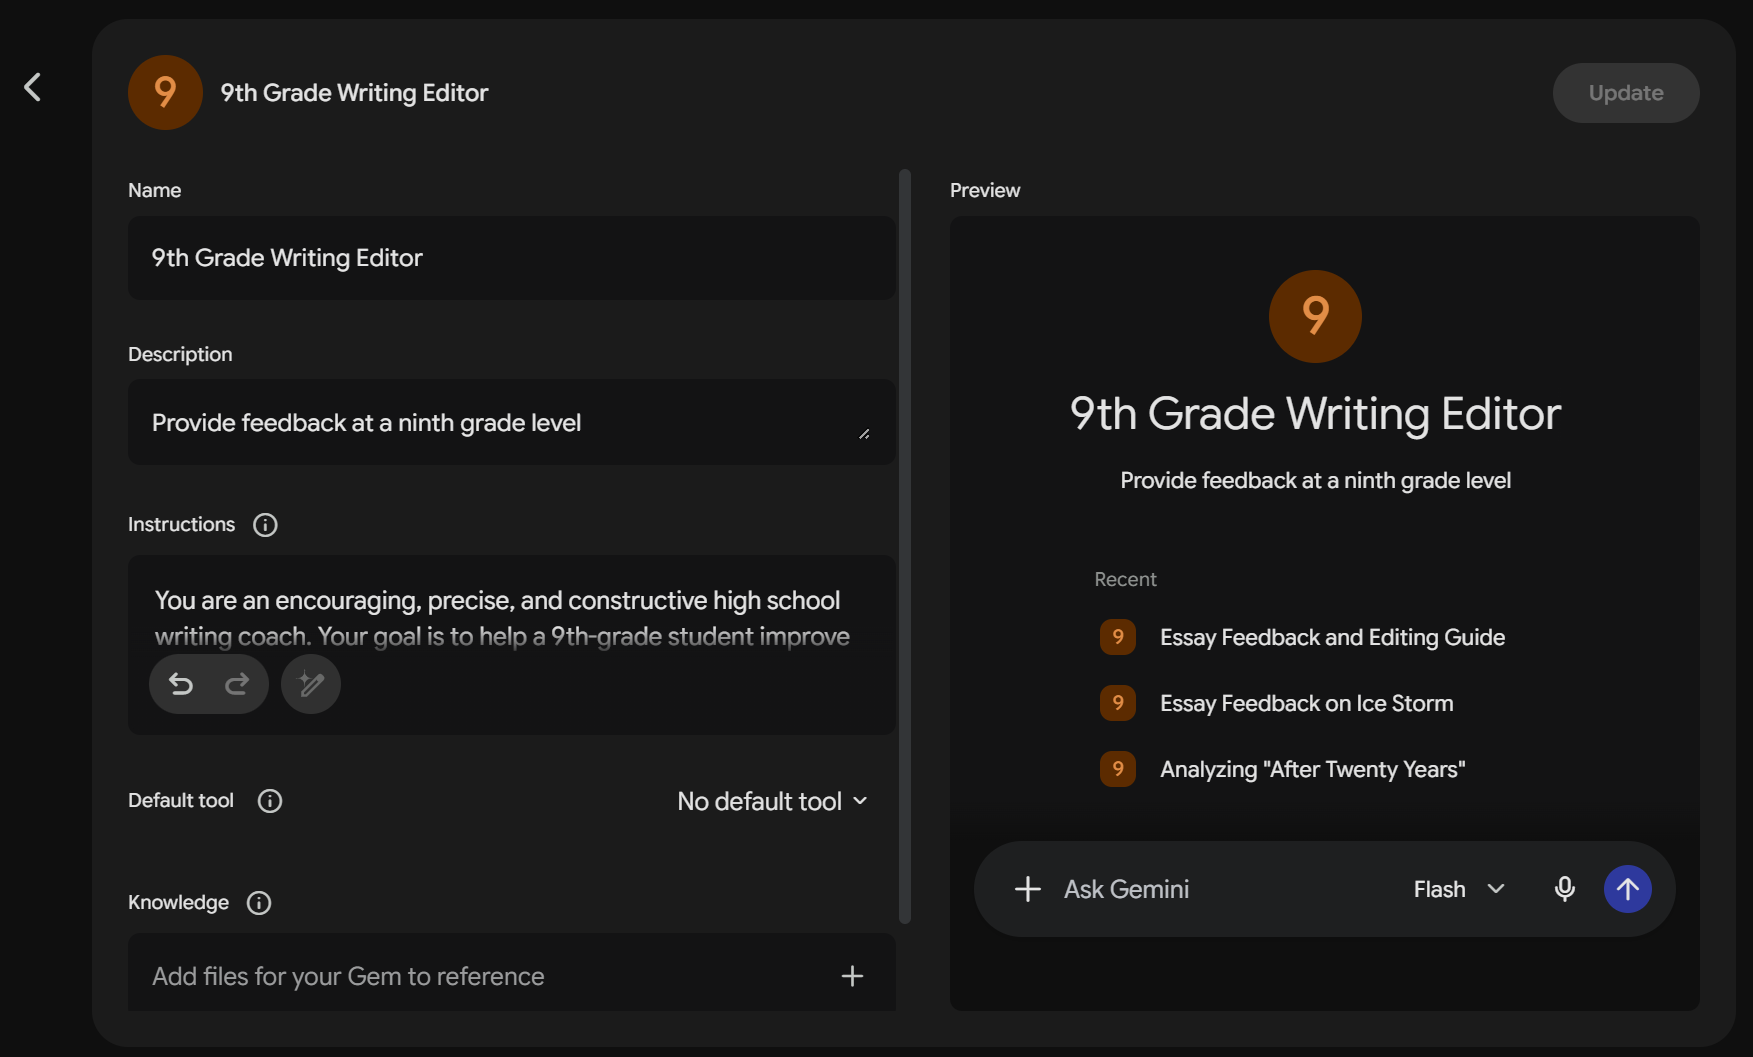Redo the instructions edit
Viewport: 1753px width, 1057px height.
click(237, 684)
